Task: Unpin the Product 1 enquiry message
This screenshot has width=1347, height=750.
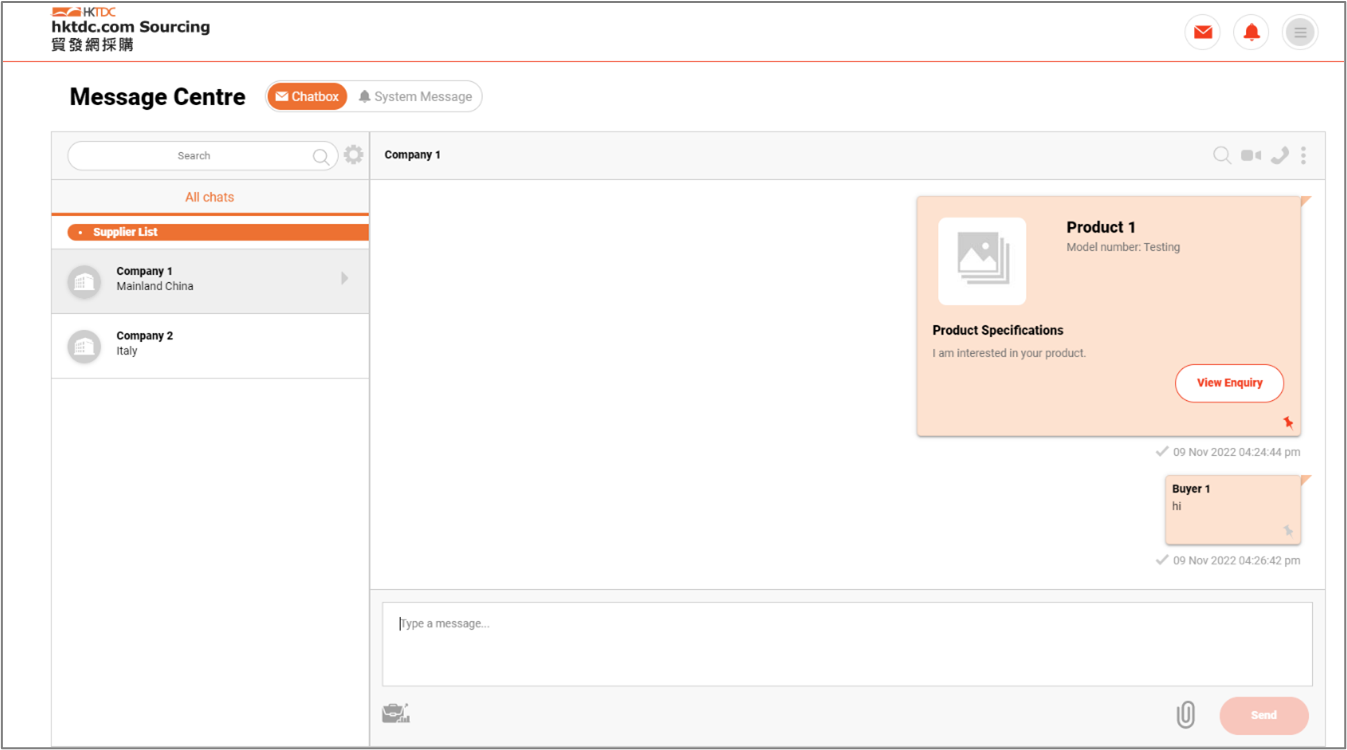Action: pos(1288,423)
